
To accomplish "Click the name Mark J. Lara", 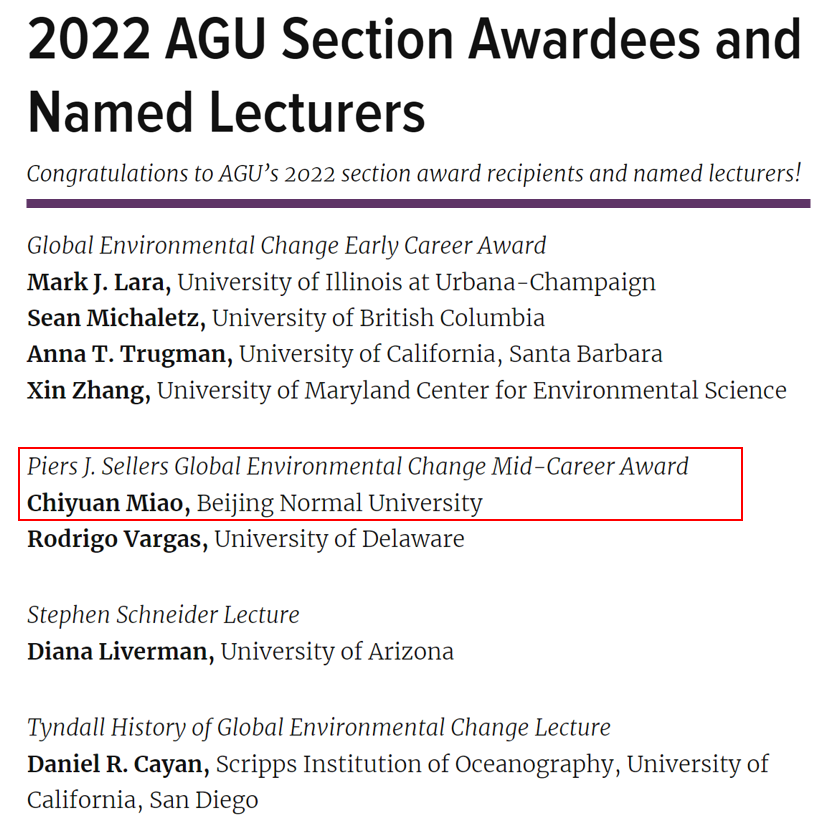I will coord(98,282).
